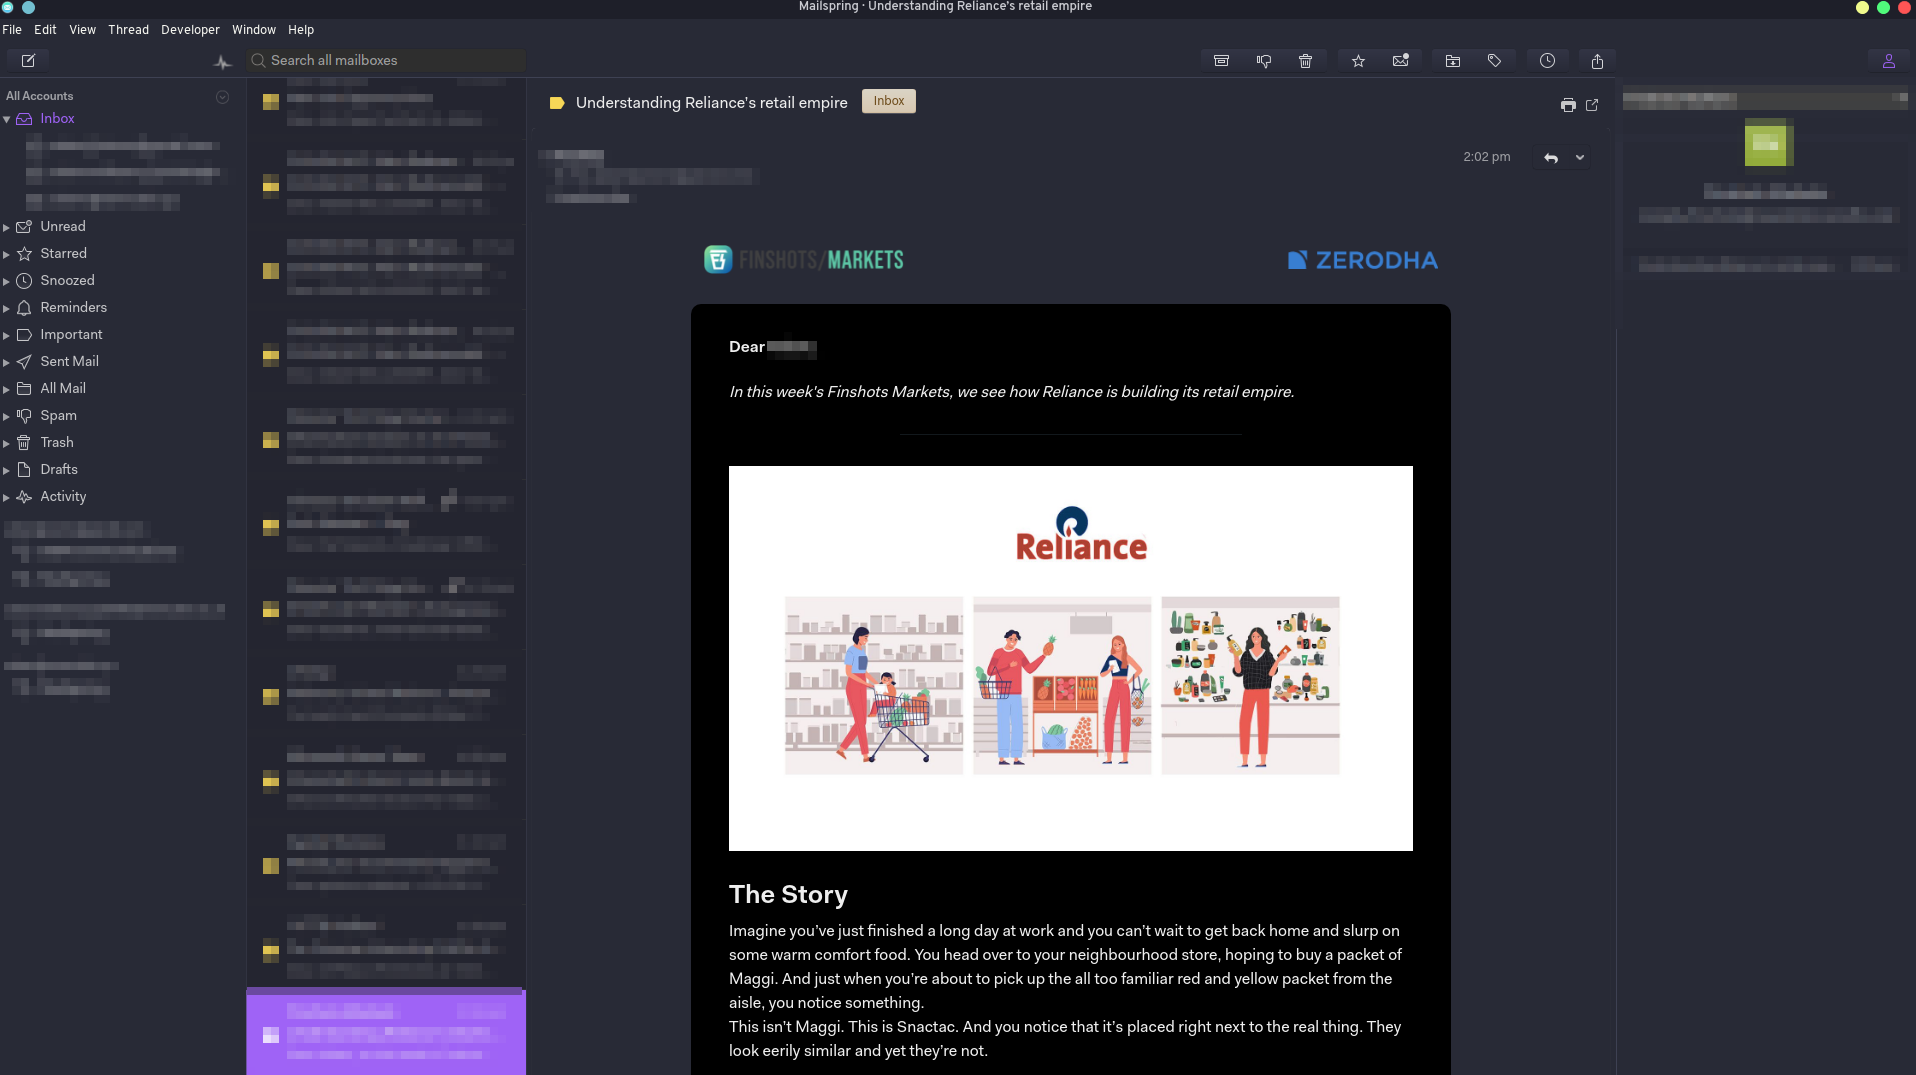This screenshot has width=1916, height=1075.
Task: Move the email to a folder
Action: coord(1451,61)
